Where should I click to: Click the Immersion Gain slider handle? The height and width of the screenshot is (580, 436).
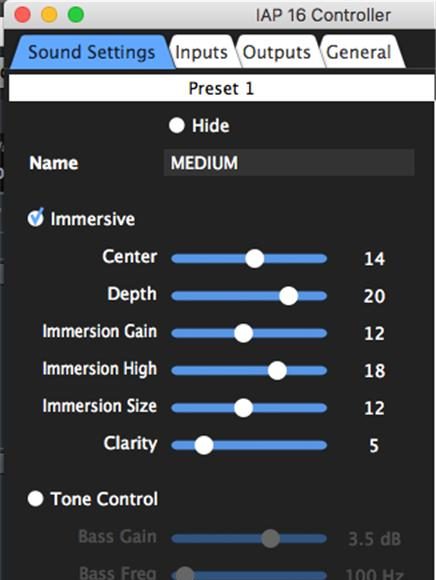(243, 333)
